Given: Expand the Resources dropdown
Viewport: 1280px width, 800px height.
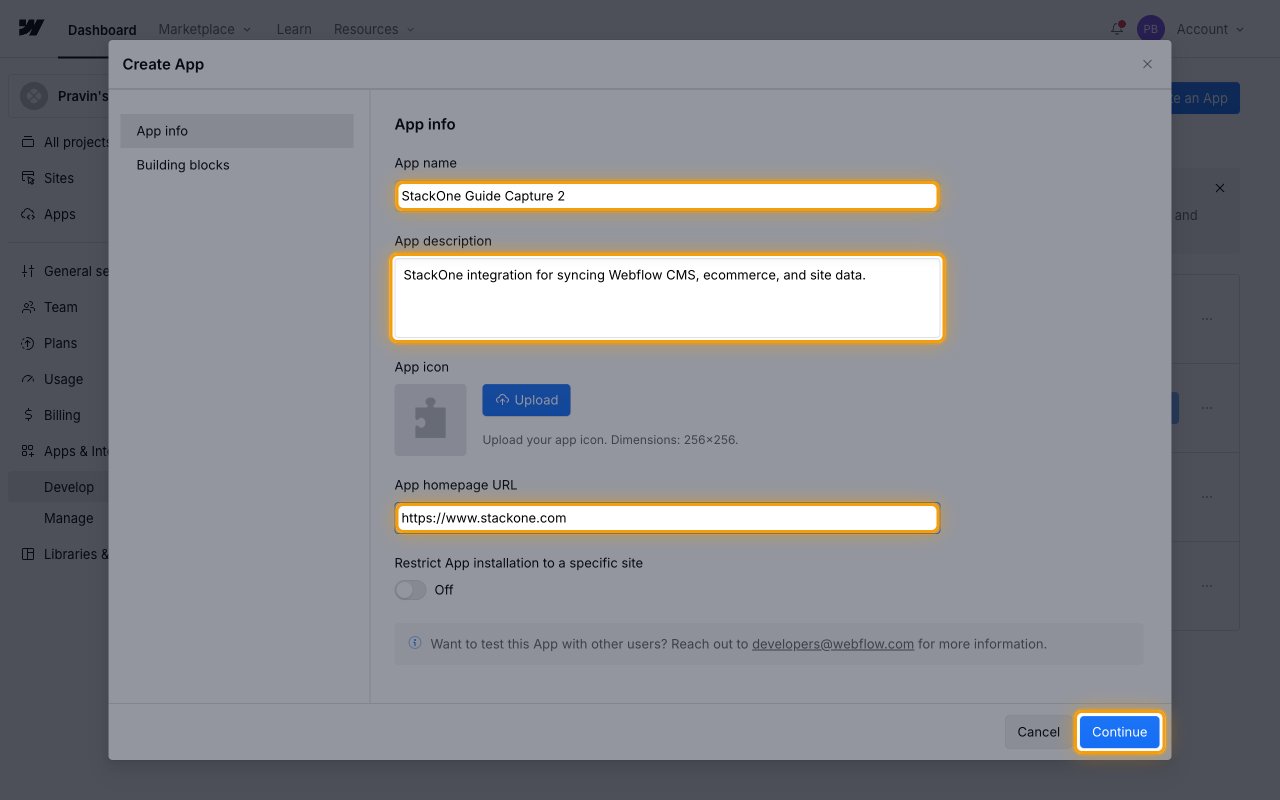Looking at the screenshot, I should pos(374,29).
